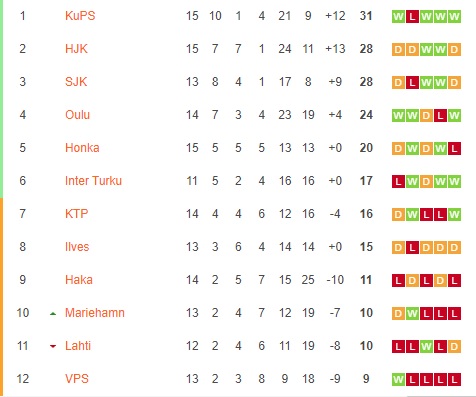
Task: Click Ilves's red L form badge
Action: pyautogui.click(x=412, y=247)
